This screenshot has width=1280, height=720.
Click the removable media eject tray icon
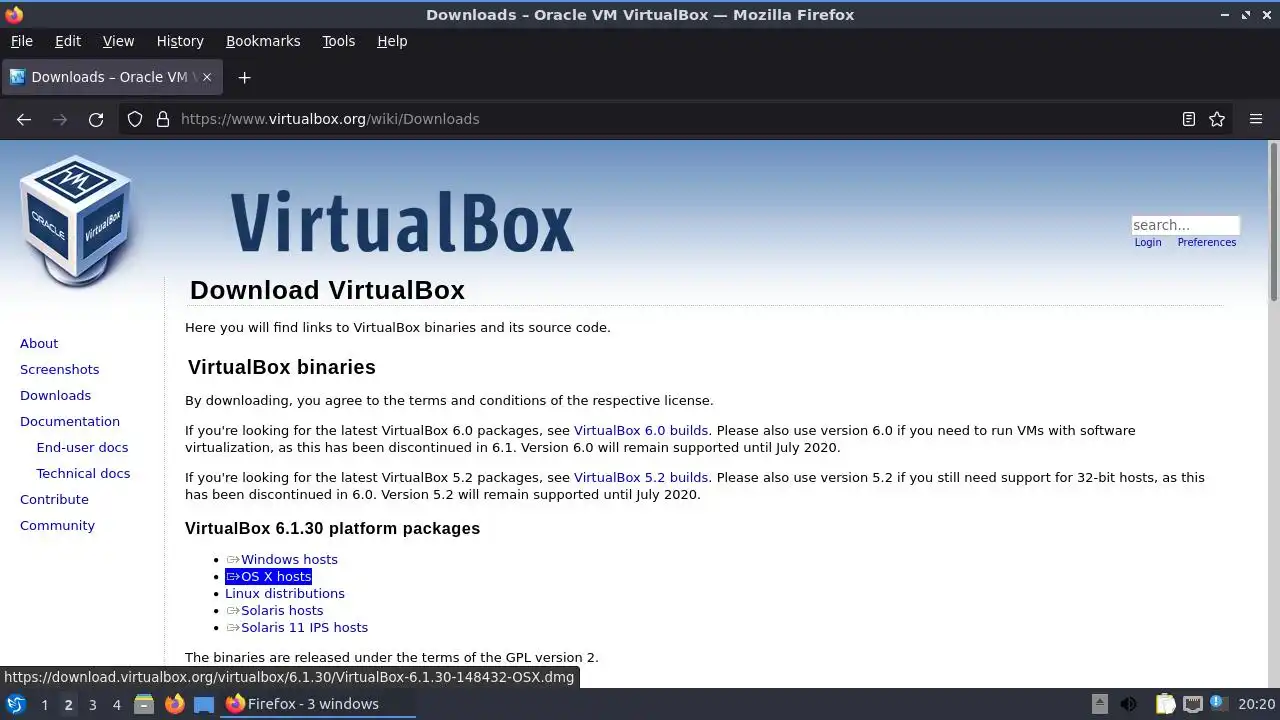(1100, 704)
